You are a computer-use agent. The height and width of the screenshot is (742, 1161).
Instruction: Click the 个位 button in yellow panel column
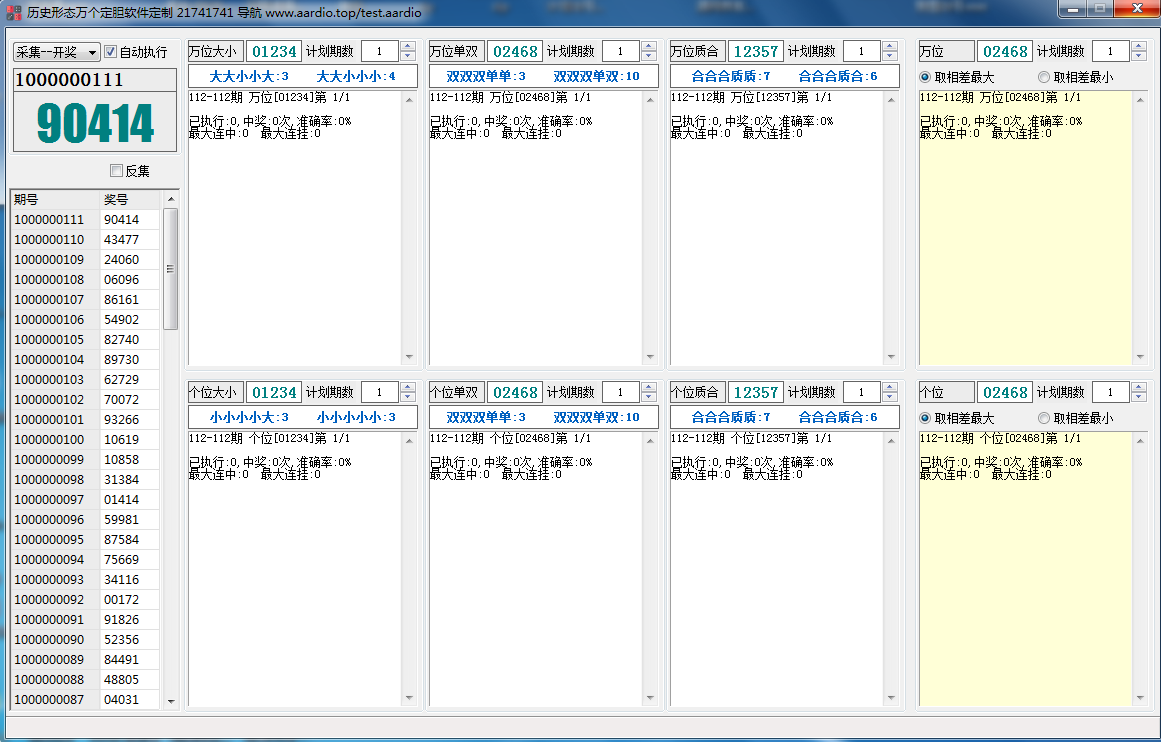[x=946, y=392]
